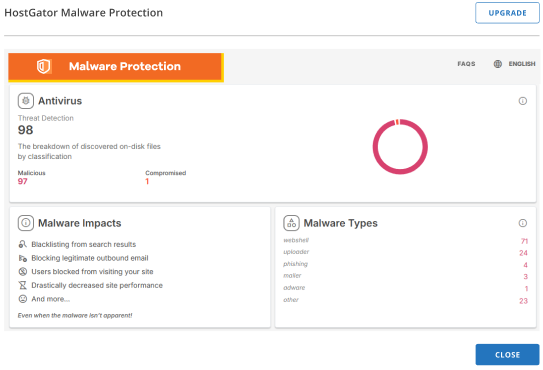Viewport: 543px width, 370px height.
Task: Click the mailer malware type row
Action: point(406,276)
